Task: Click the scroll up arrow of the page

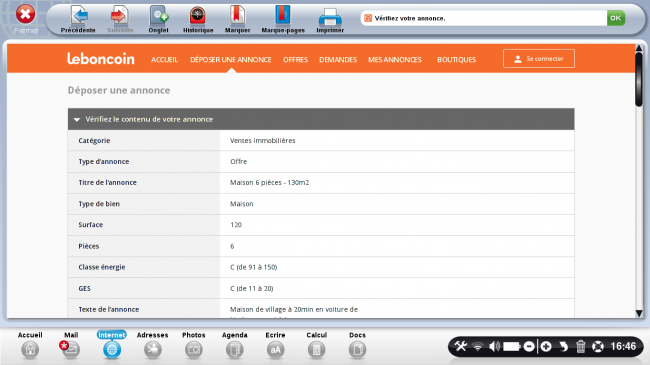Action: [639, 48]
